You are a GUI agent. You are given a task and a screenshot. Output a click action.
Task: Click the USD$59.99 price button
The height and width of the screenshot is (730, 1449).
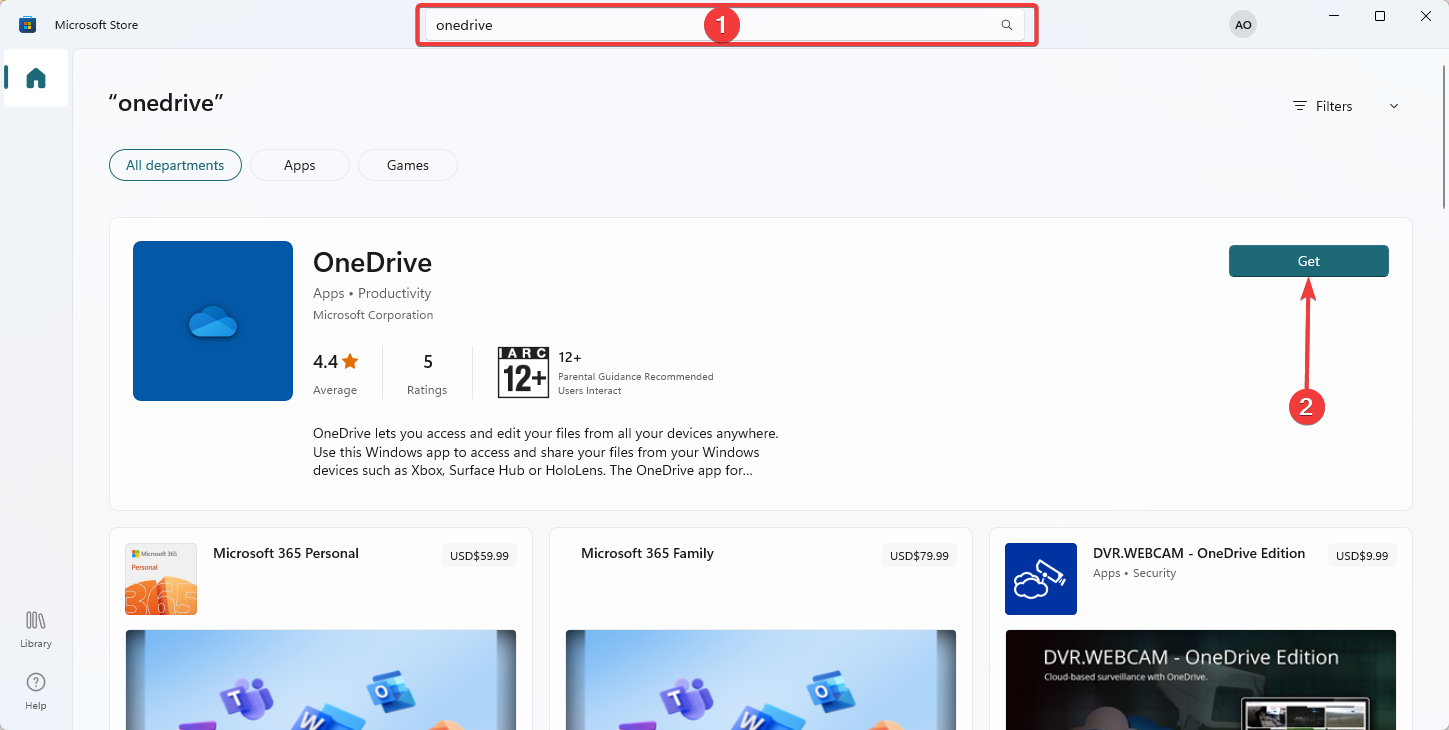(x=480, y=556)
